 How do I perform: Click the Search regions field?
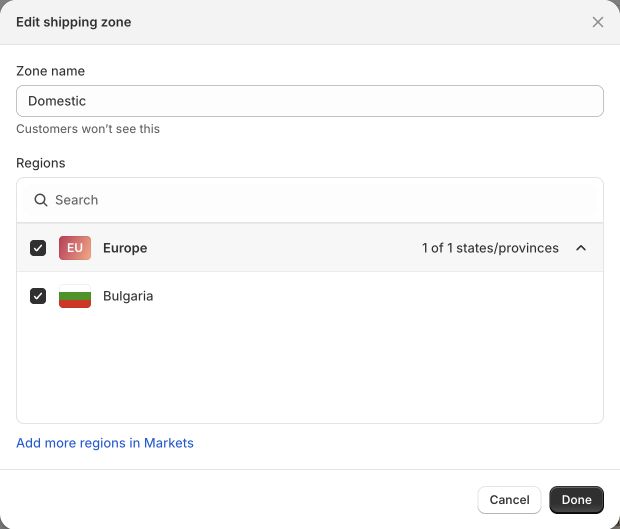pos(310,200)
